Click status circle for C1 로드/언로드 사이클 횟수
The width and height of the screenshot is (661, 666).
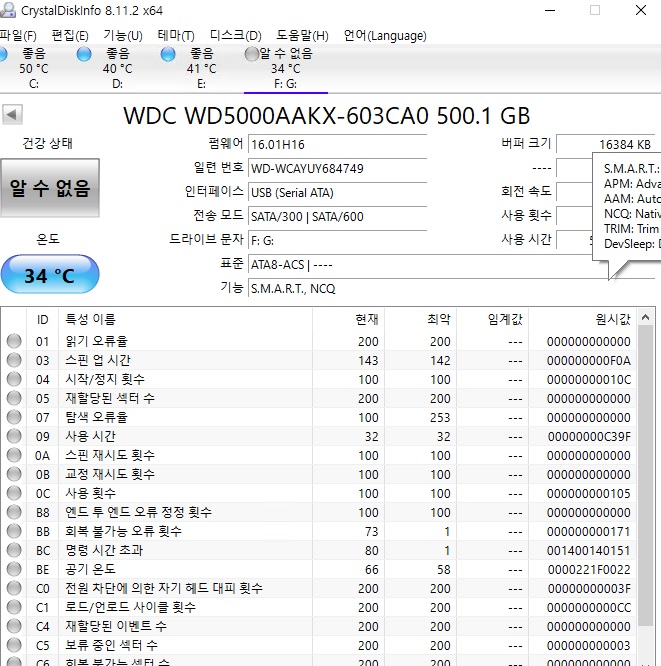pyautogui.click(x=14, y=607)
